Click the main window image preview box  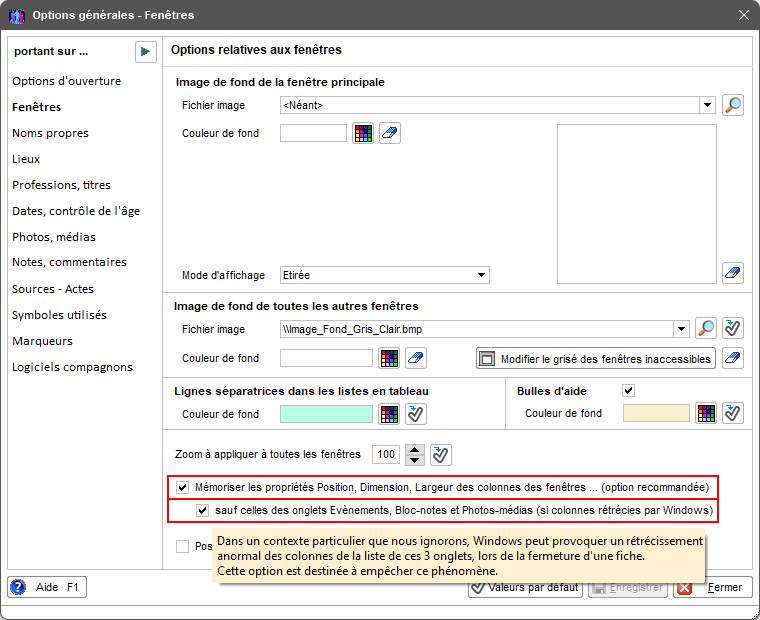[x=637, y=204]
